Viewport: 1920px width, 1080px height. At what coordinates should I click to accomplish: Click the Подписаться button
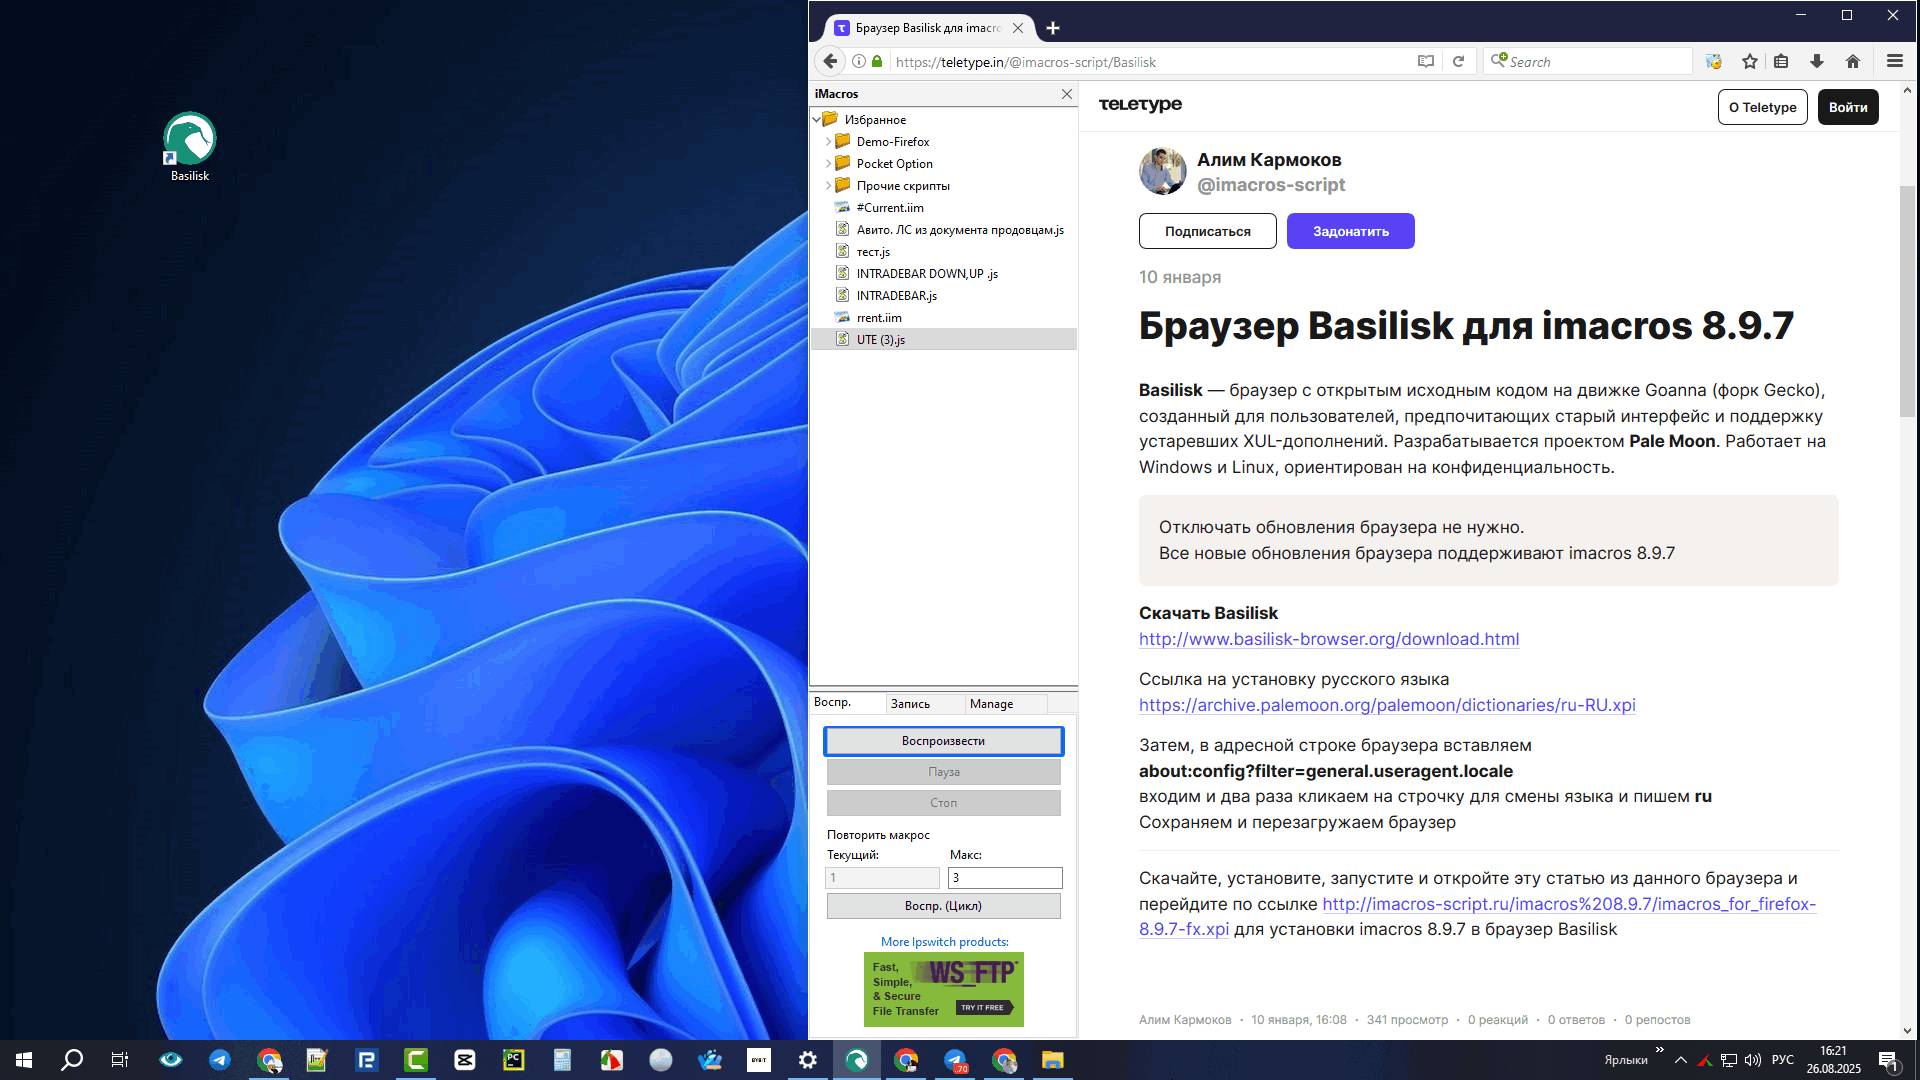click(x=1207, y=231)
